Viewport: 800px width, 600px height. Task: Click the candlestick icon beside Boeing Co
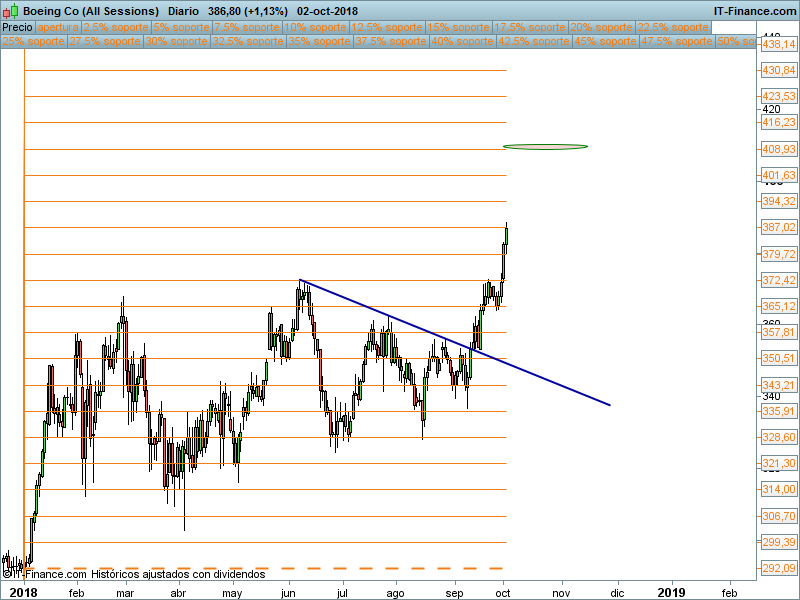(x=8, y=11)
